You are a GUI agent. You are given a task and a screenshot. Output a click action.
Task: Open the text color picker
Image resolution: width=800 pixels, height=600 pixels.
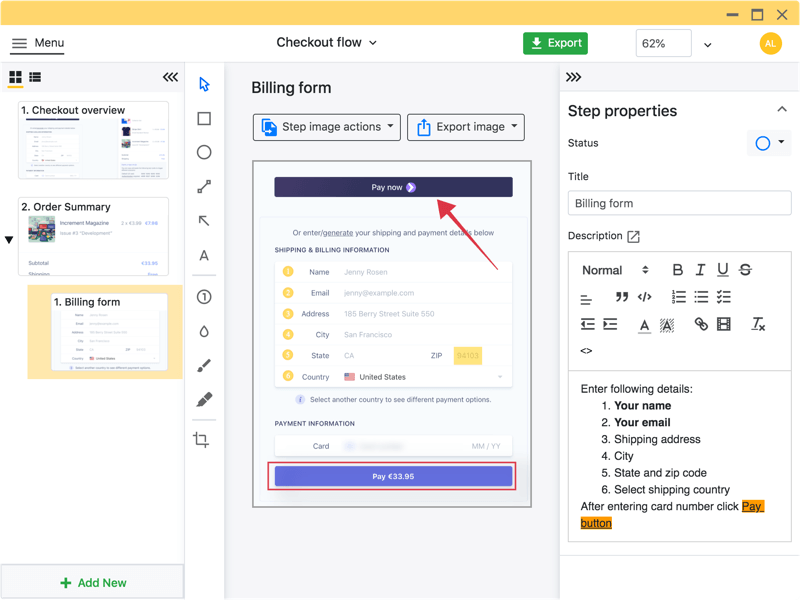tap(645, 326)
